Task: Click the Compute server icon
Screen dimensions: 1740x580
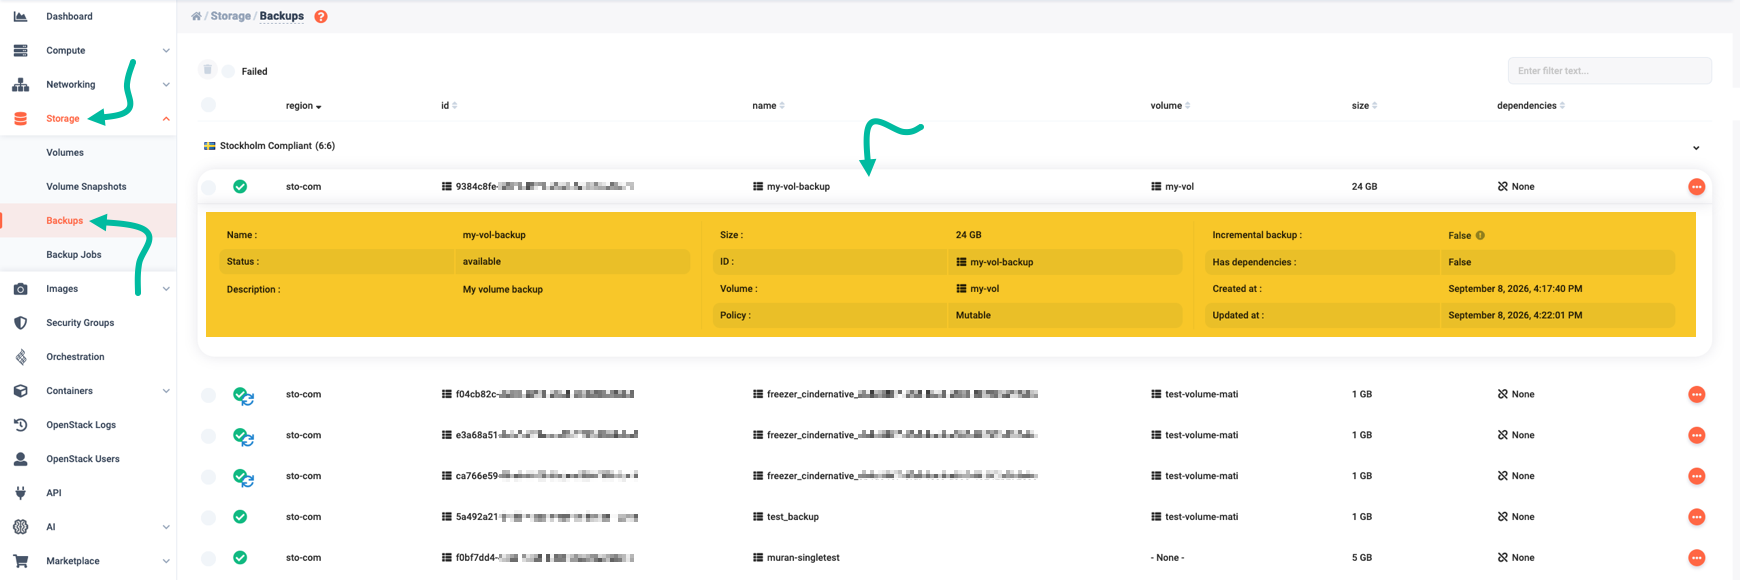Action: pos(20,50)
